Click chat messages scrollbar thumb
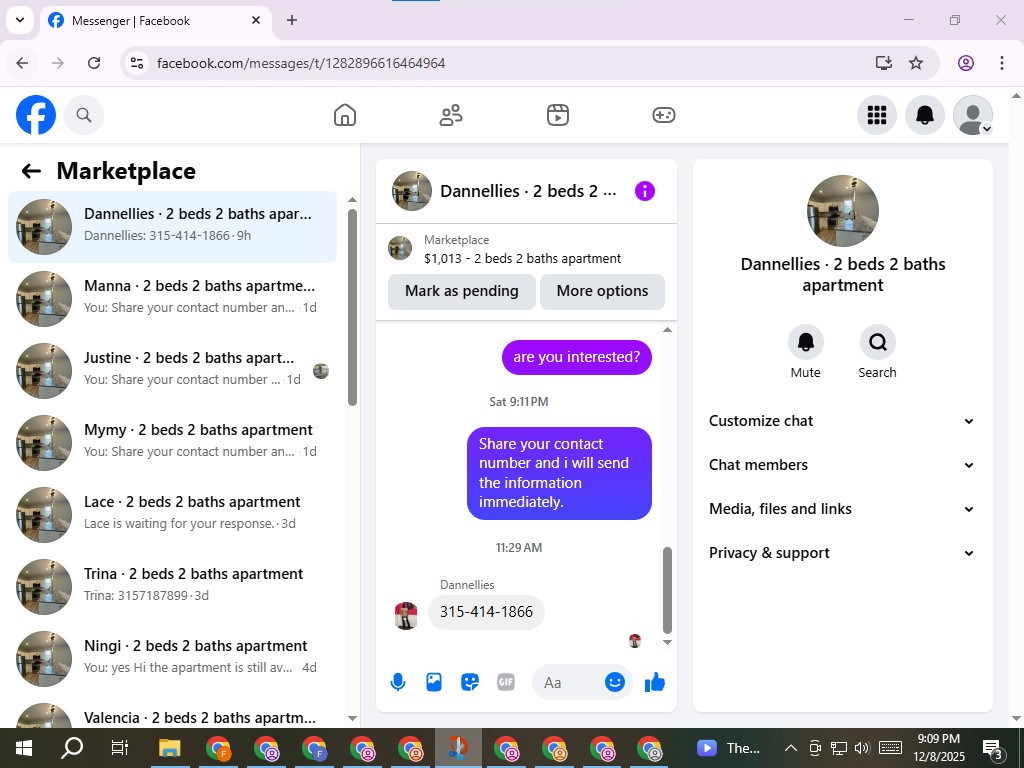 667,590
